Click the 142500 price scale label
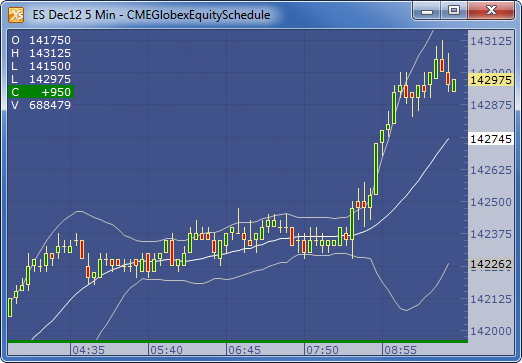 click(491, 202)
